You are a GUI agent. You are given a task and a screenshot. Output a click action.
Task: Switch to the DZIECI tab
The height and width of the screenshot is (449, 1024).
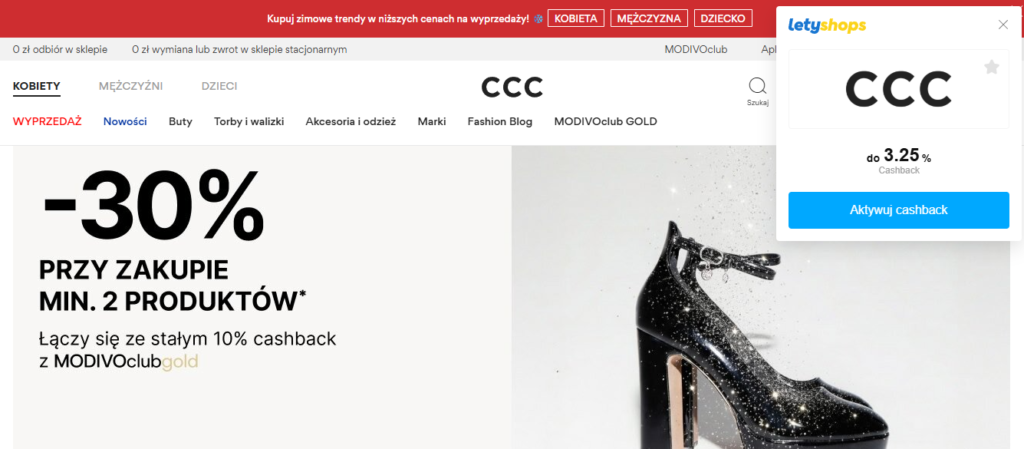coord(219,86)
